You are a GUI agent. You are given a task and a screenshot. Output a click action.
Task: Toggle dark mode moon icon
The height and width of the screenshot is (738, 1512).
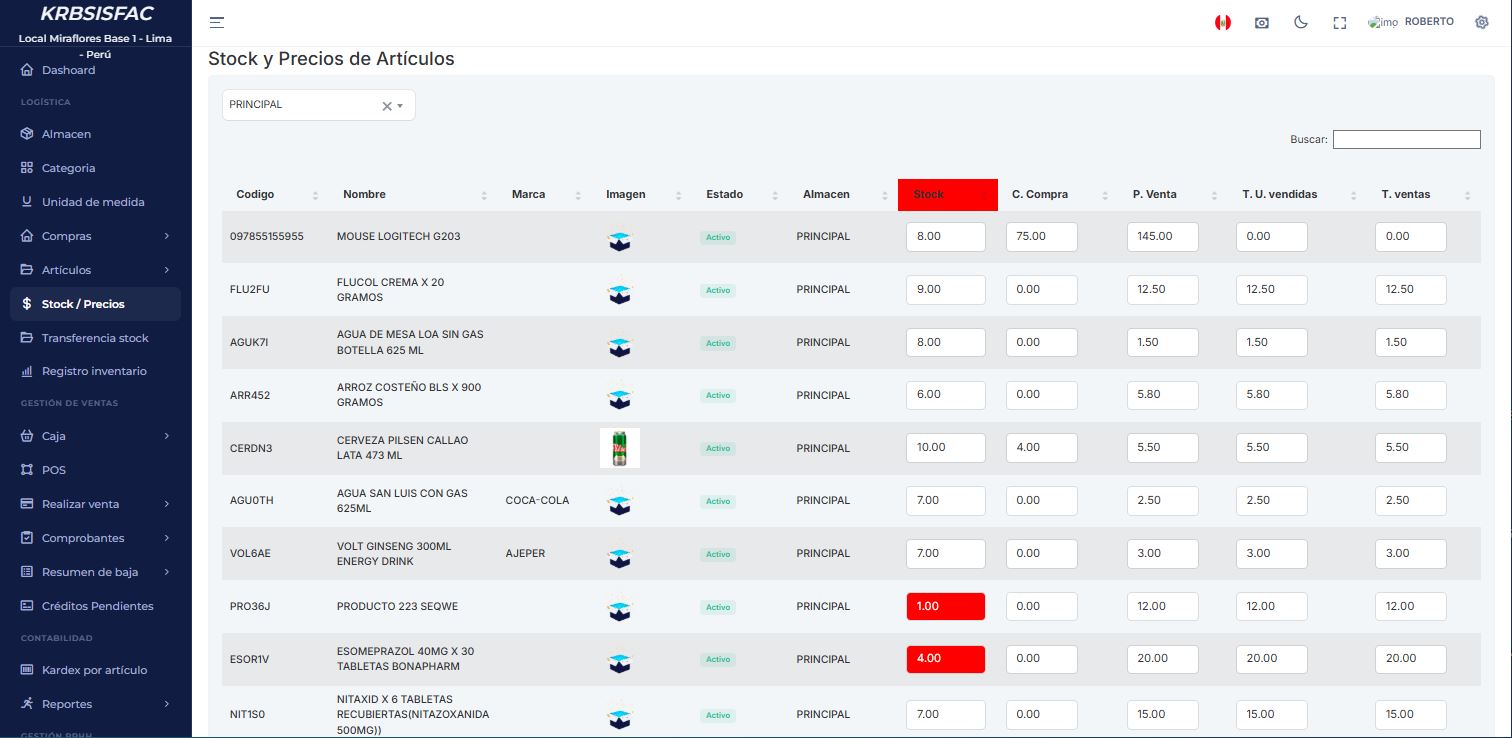(1301, 22)
